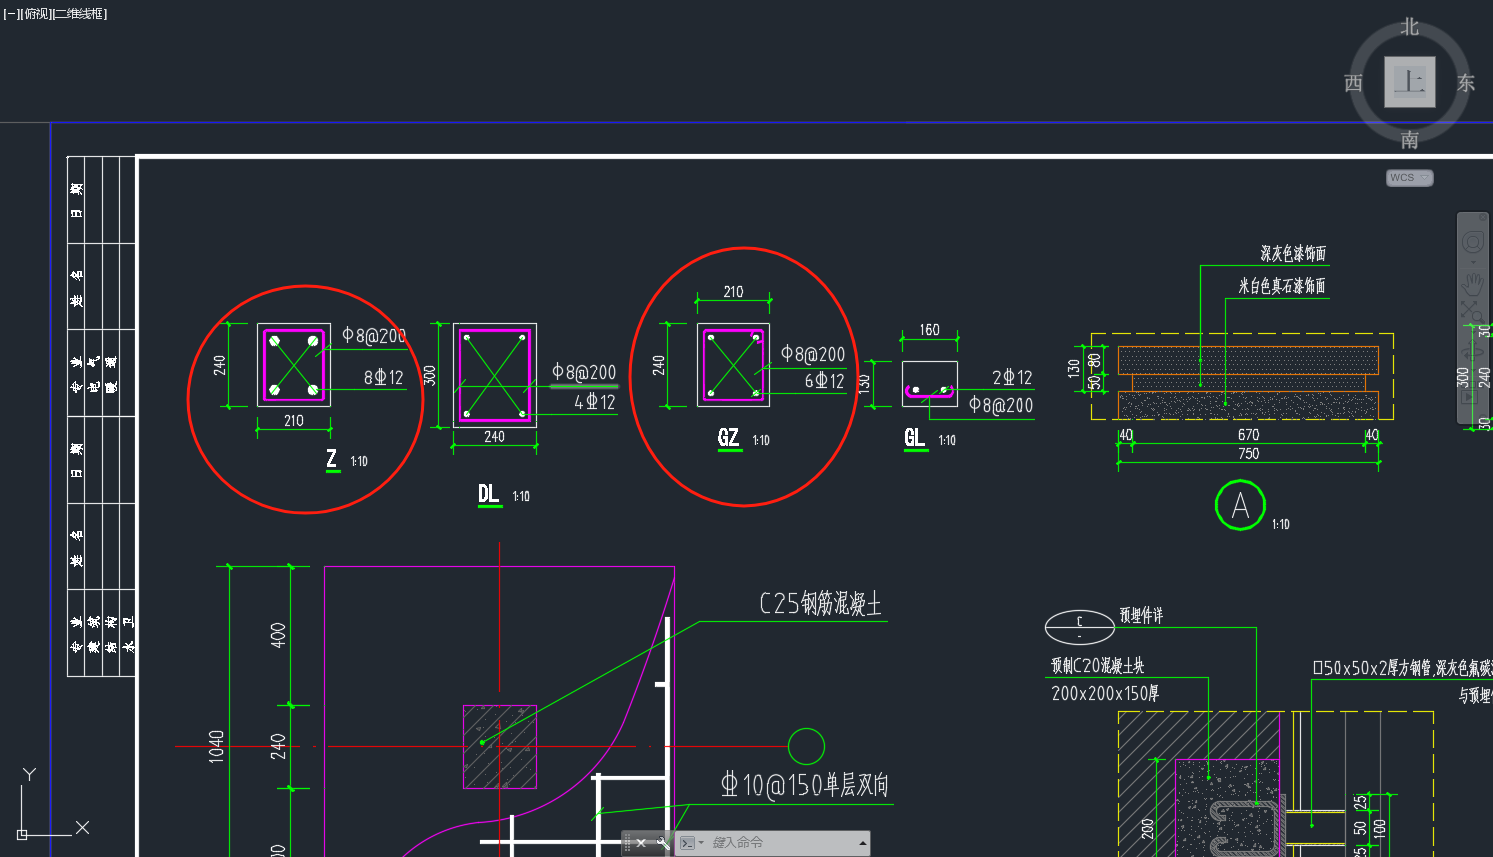Select the 4⌀12 rebar label in DL

coord(595,402)
